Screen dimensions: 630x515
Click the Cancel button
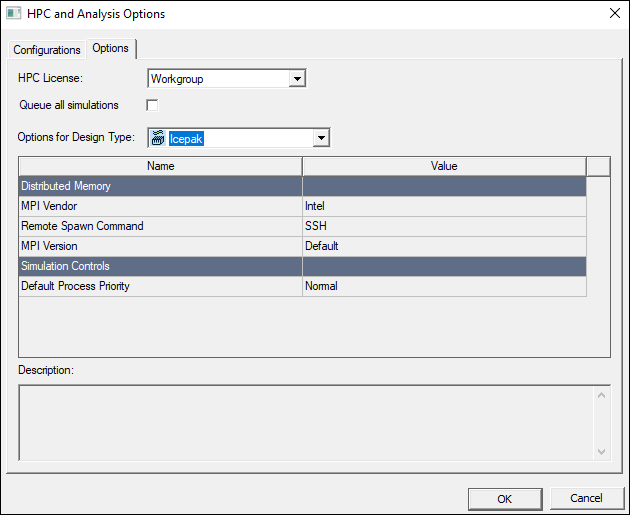point(586,498)
